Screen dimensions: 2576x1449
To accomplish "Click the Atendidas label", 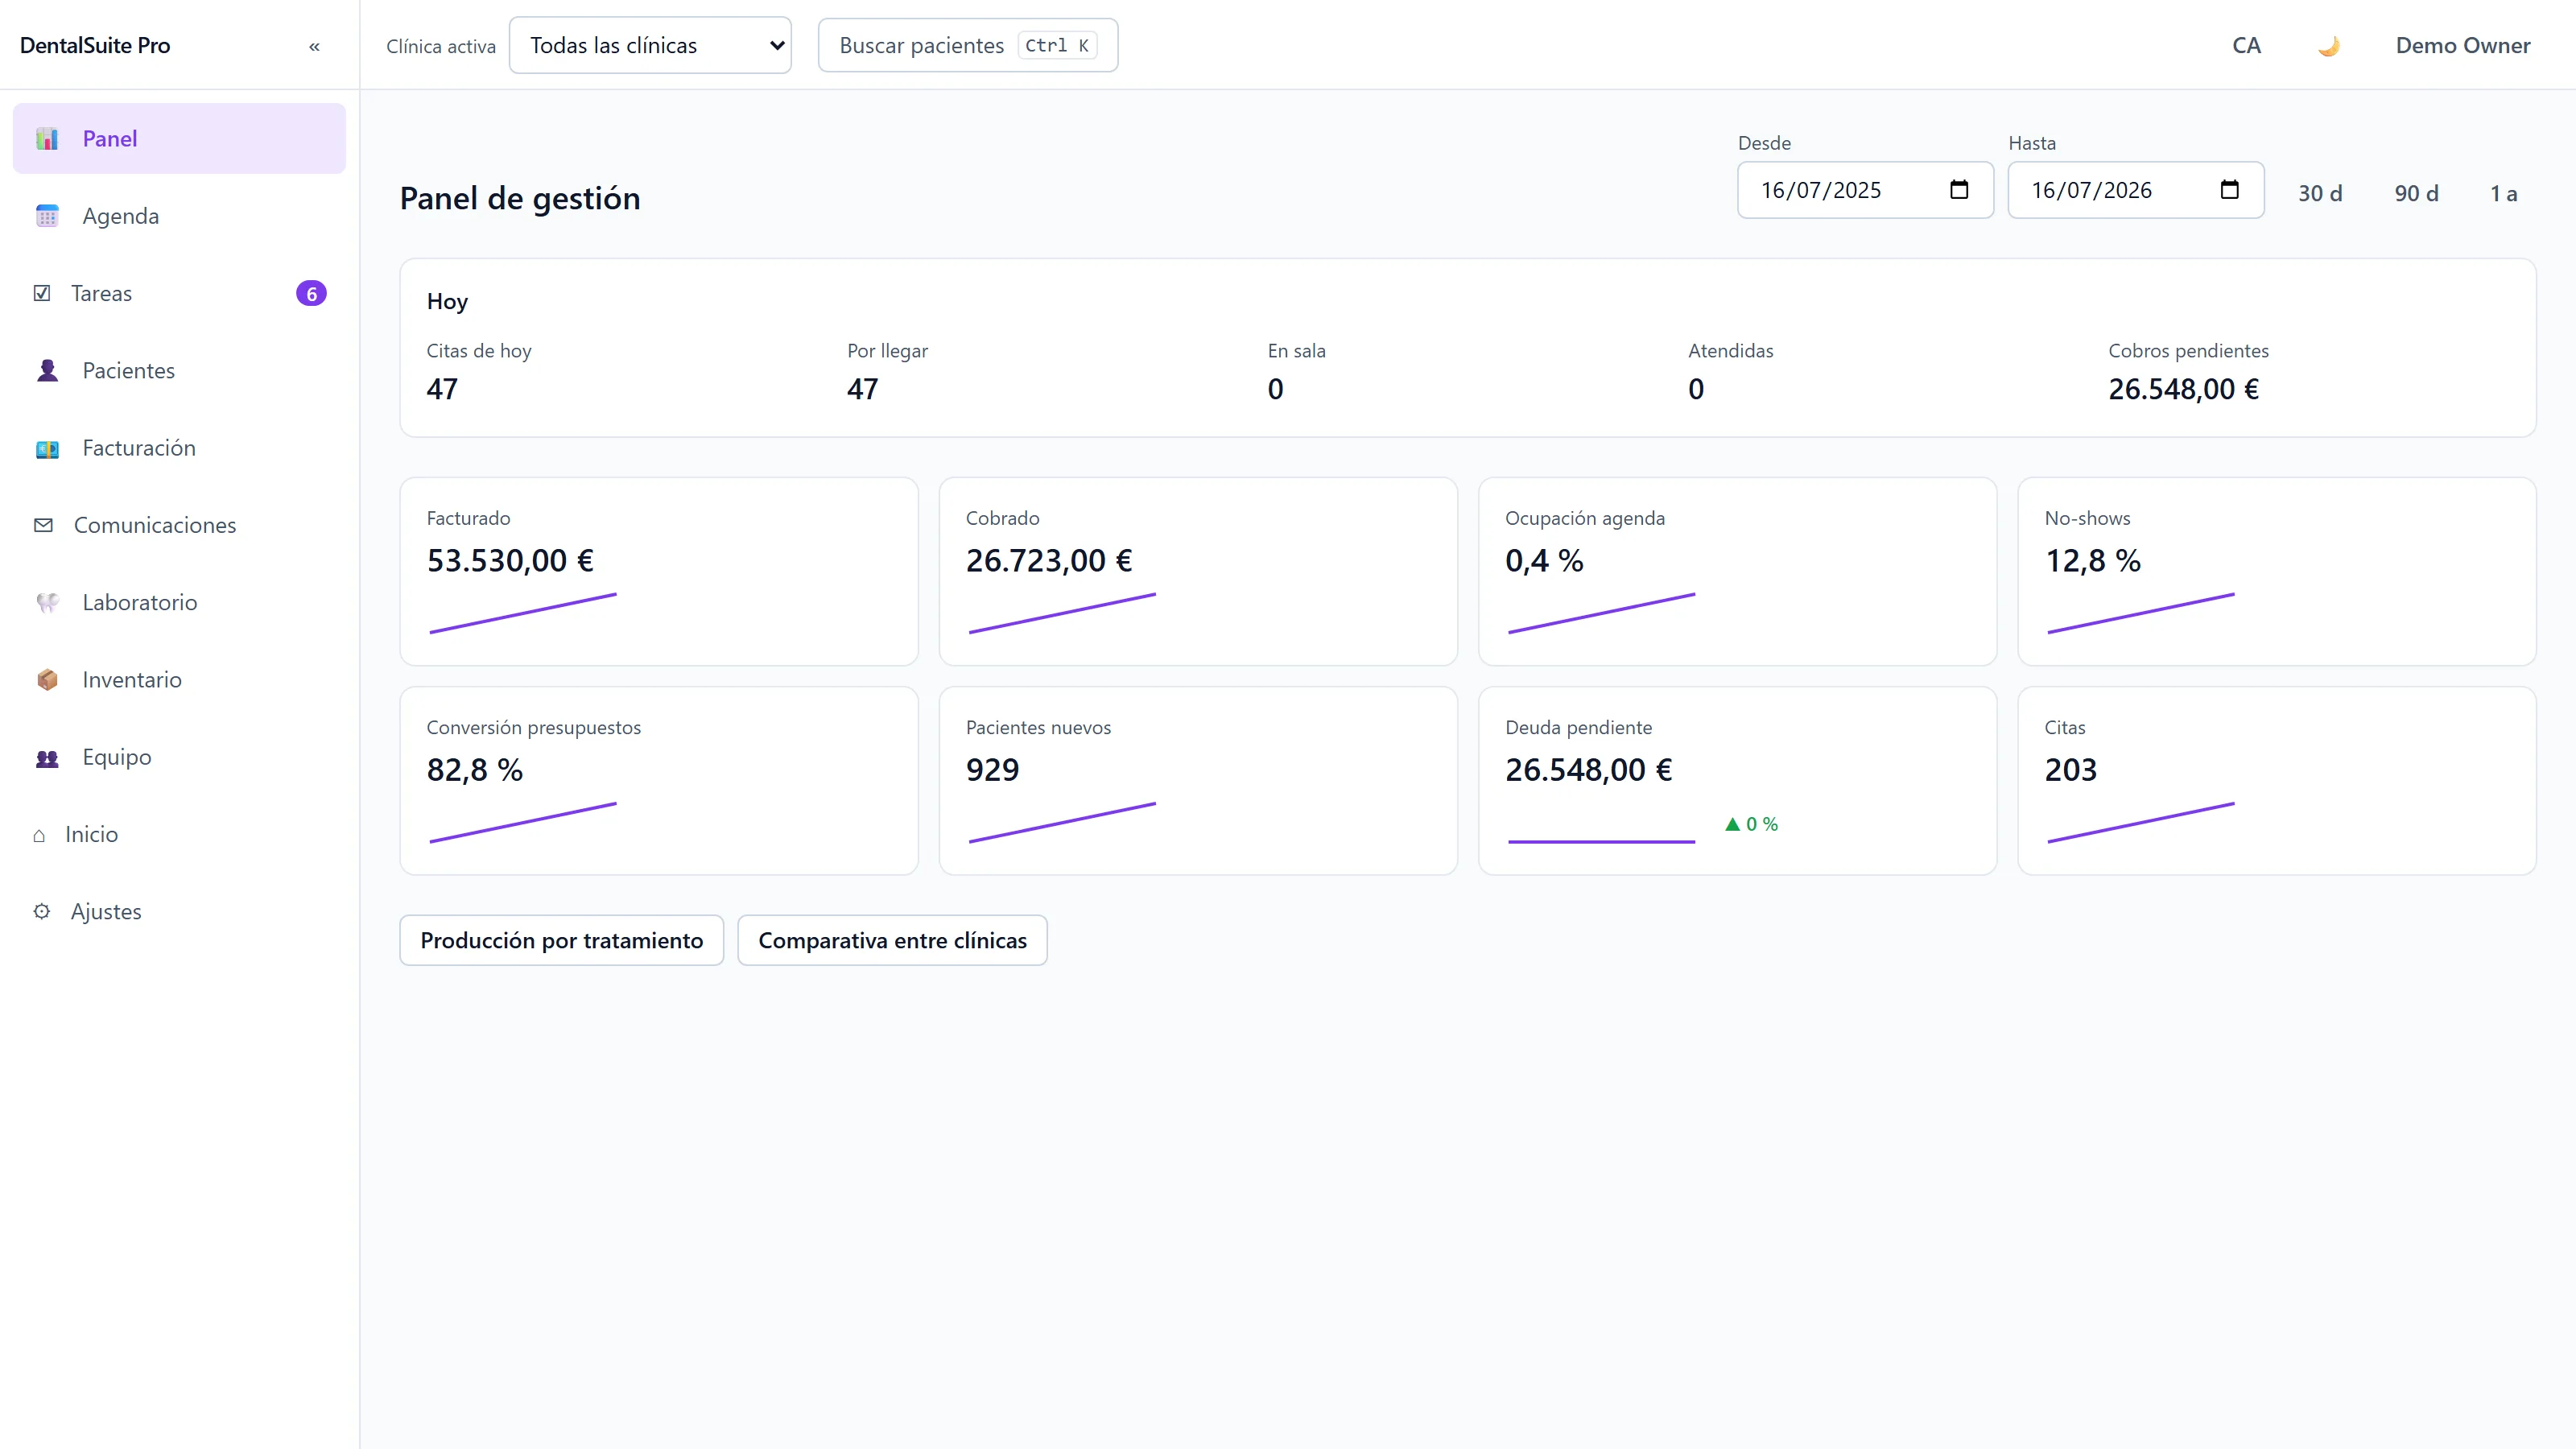I will [1730, 351].
